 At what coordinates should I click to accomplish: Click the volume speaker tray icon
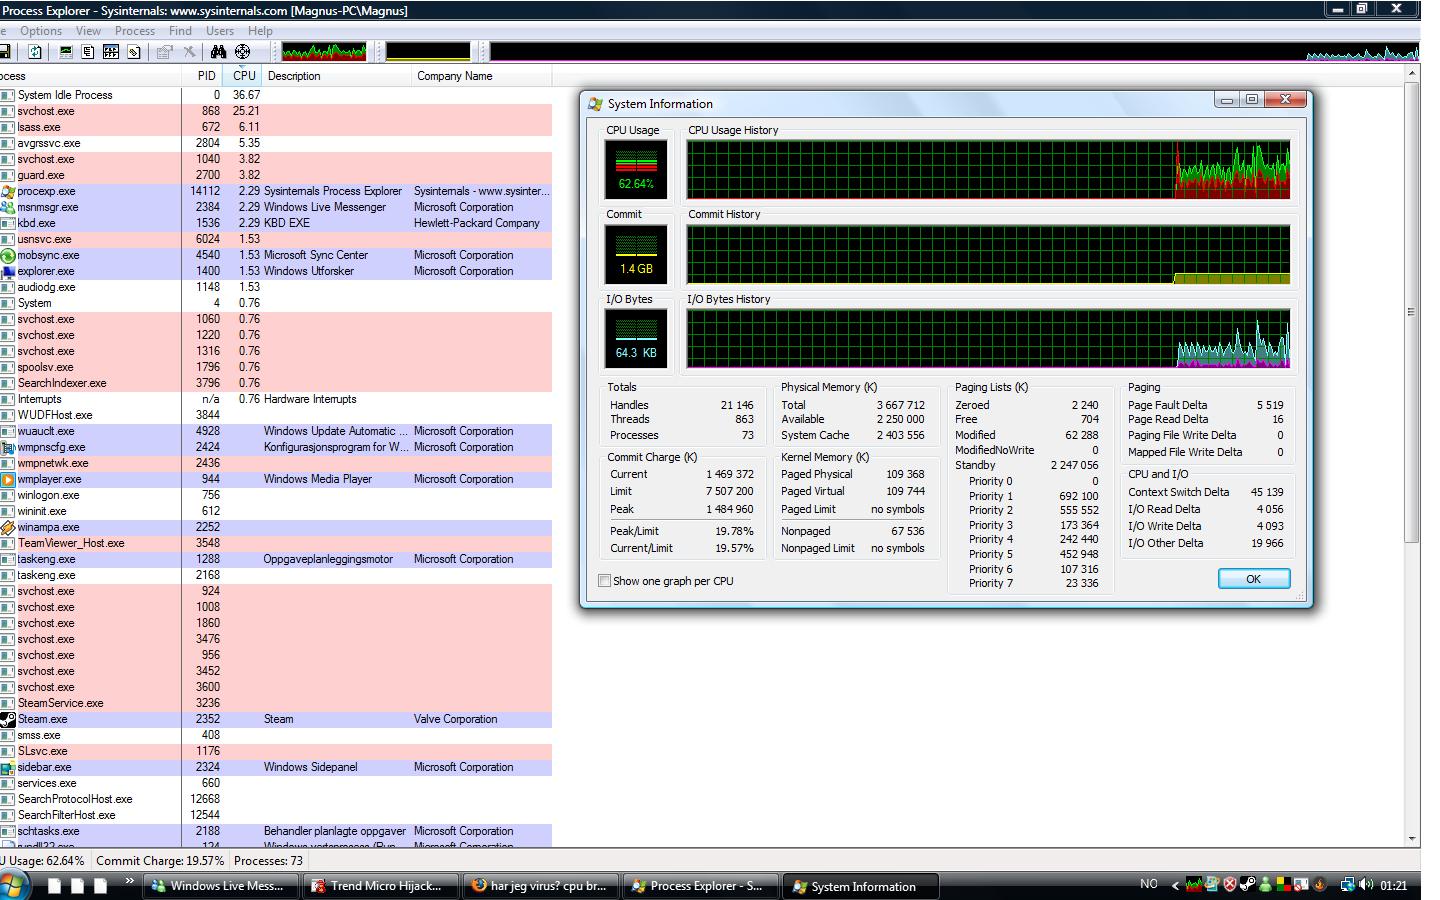point(1366,885)
